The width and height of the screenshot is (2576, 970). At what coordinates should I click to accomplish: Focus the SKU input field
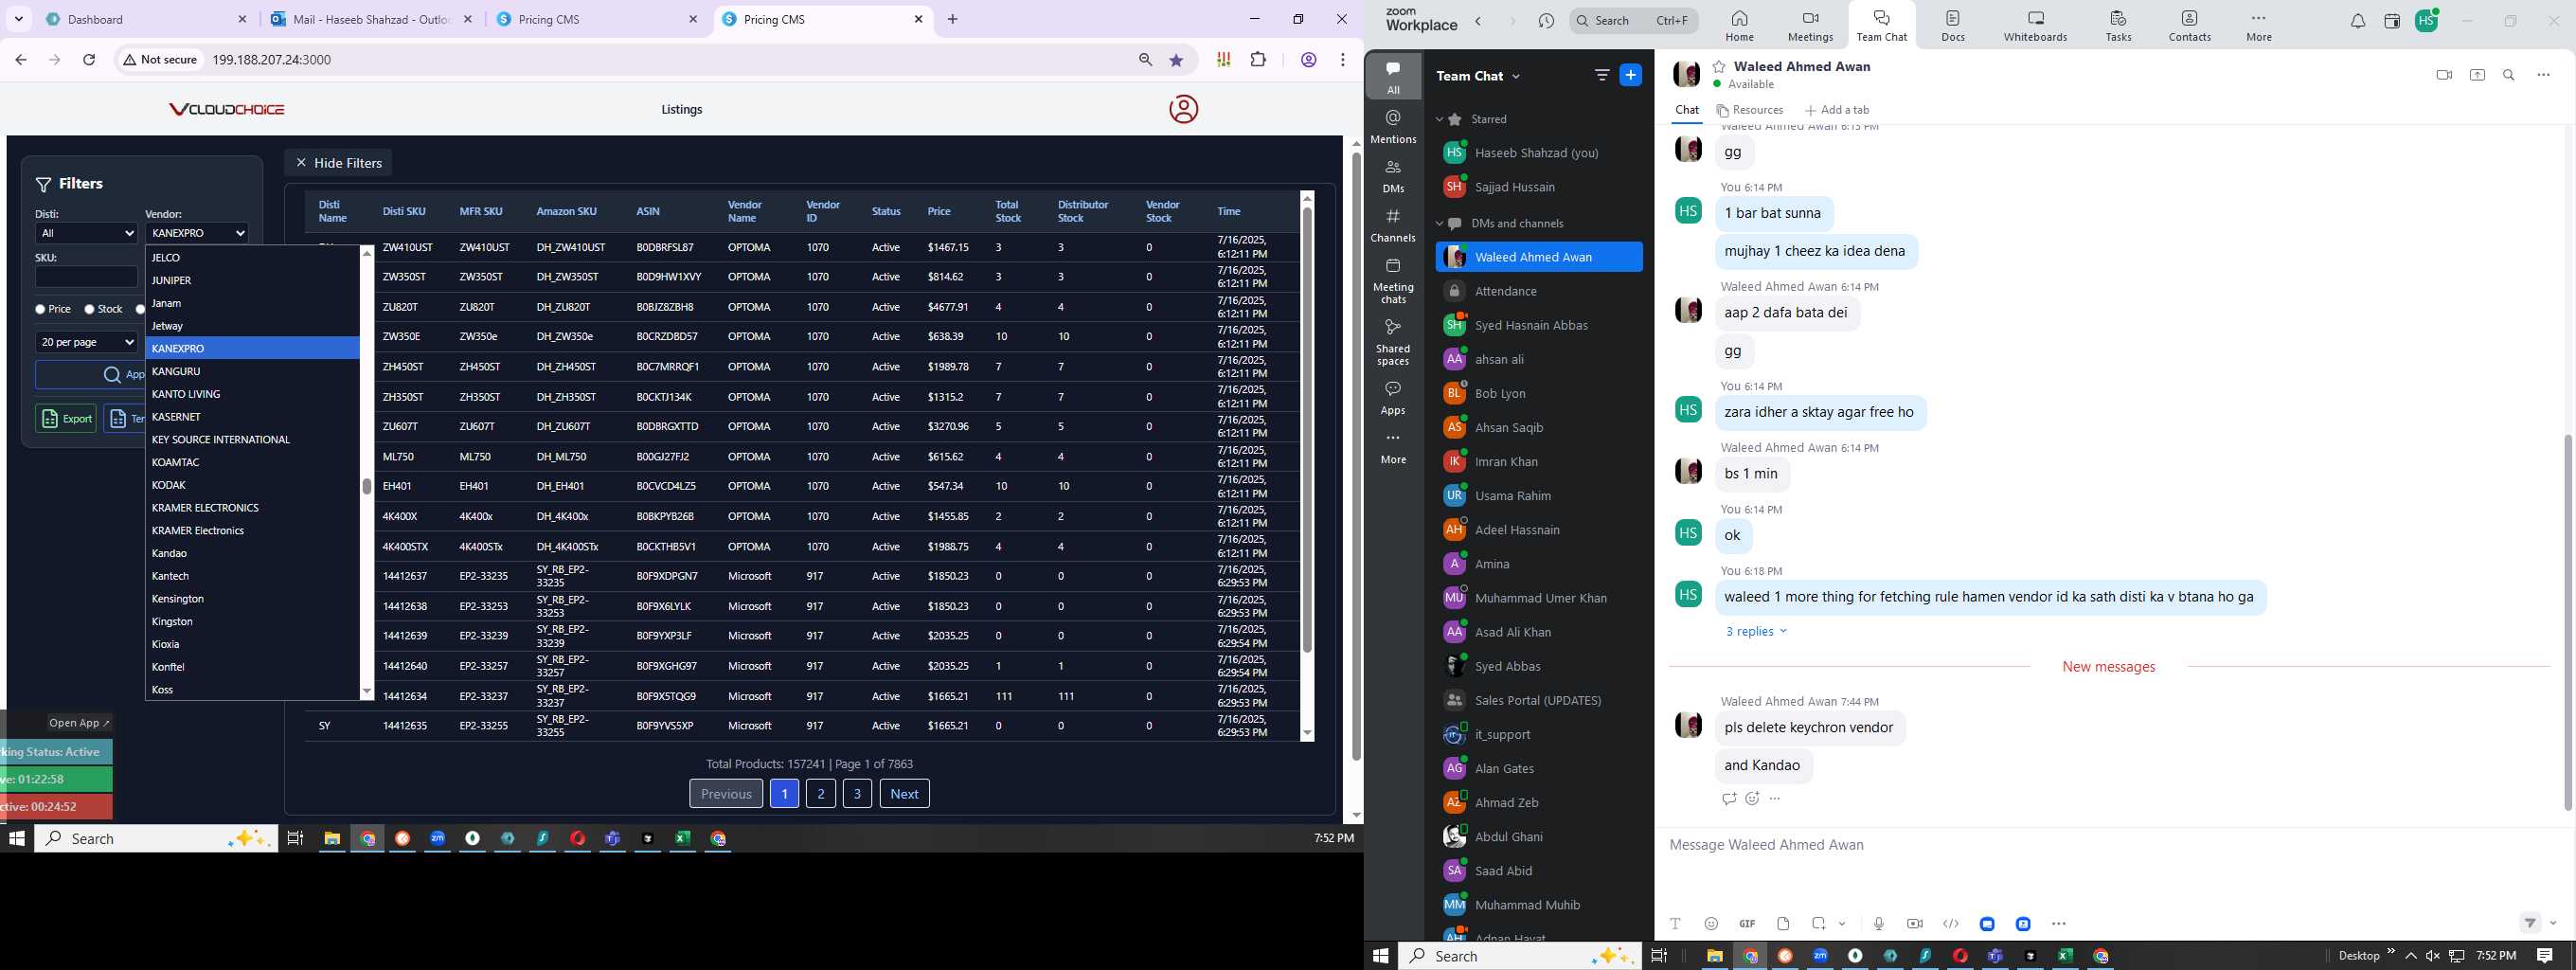click(86, 277)
